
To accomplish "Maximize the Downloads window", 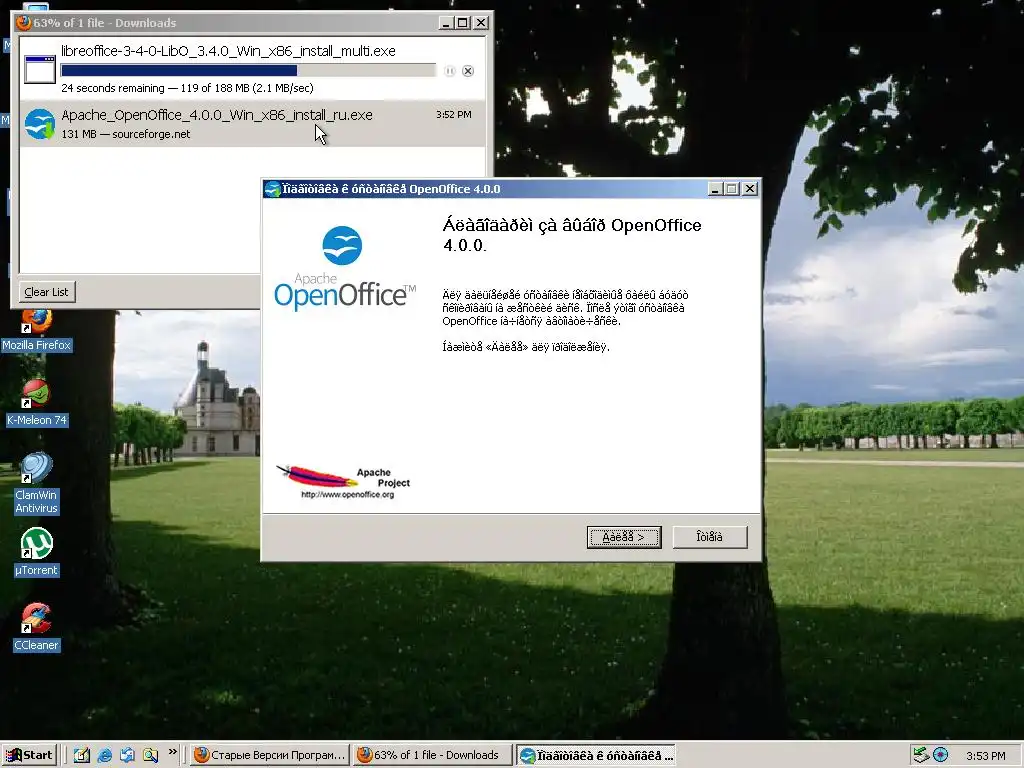I will (462, 23).
